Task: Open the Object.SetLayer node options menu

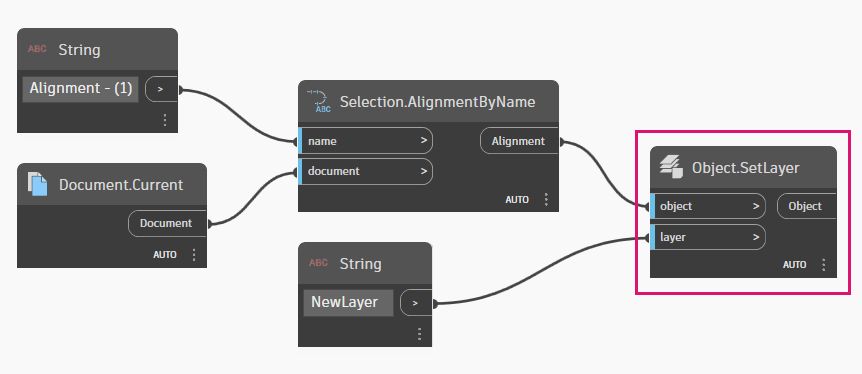Action: pyautogui.click(x=823, y=265)
